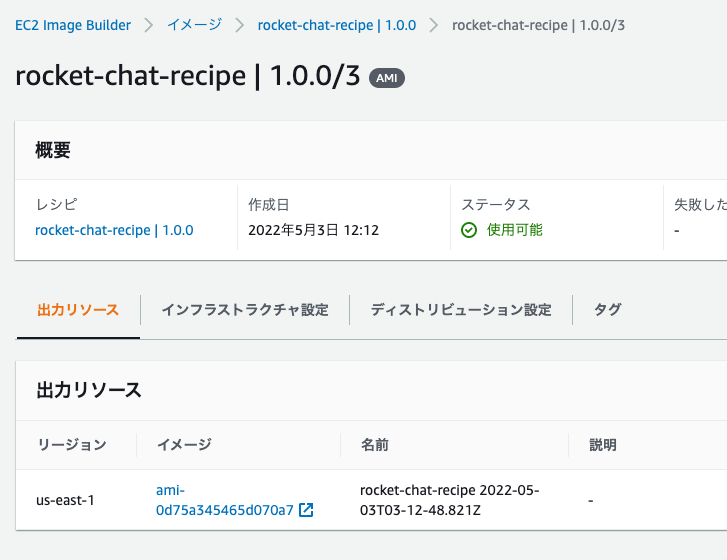
Task: Click the 名前 column header
Action: point(375,445)
